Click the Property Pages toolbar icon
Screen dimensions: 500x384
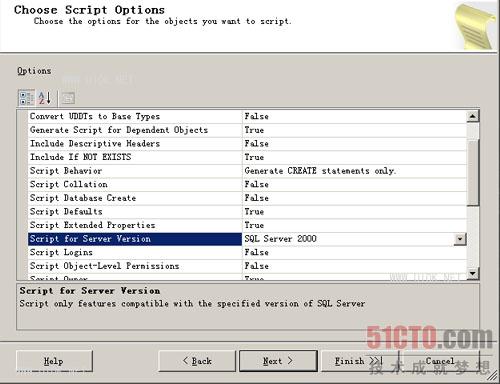pos(68,98)
